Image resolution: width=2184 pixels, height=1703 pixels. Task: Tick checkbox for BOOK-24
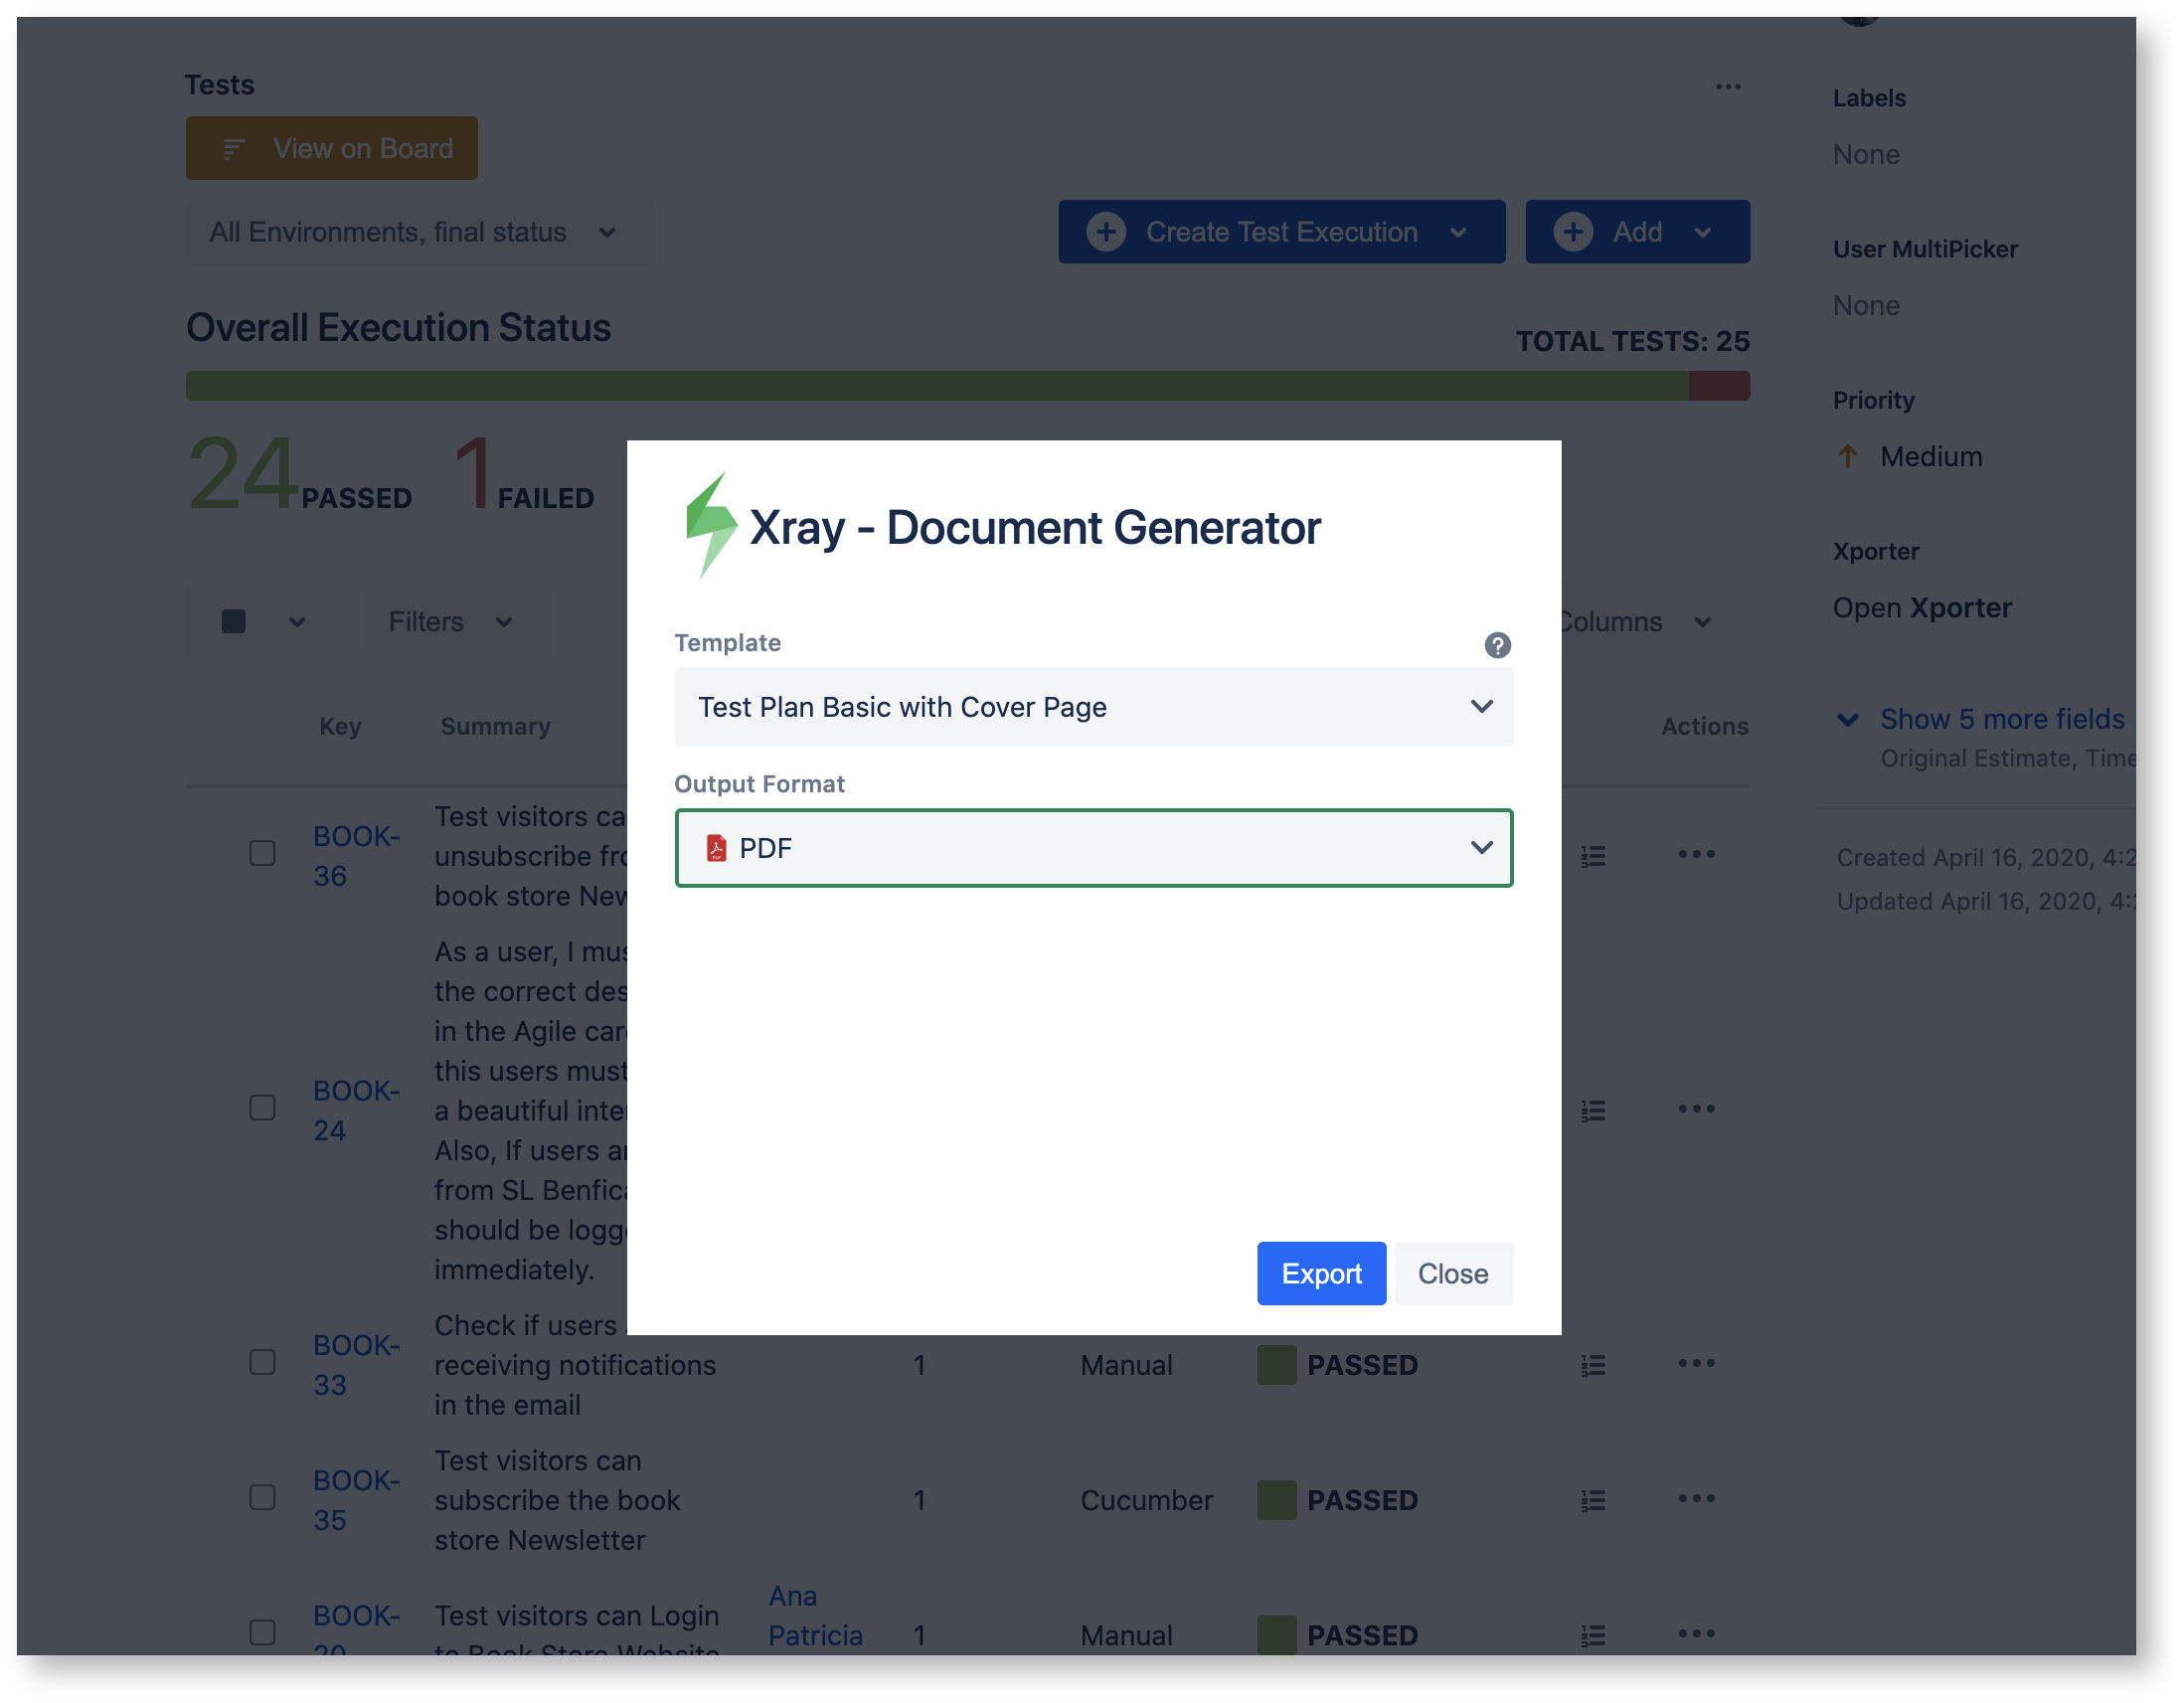262,1108
